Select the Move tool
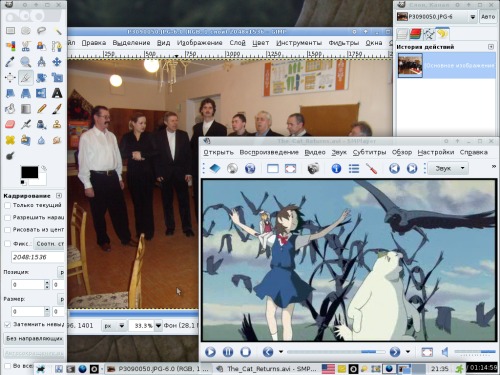500x375 pixels. [x=57, y=62]
